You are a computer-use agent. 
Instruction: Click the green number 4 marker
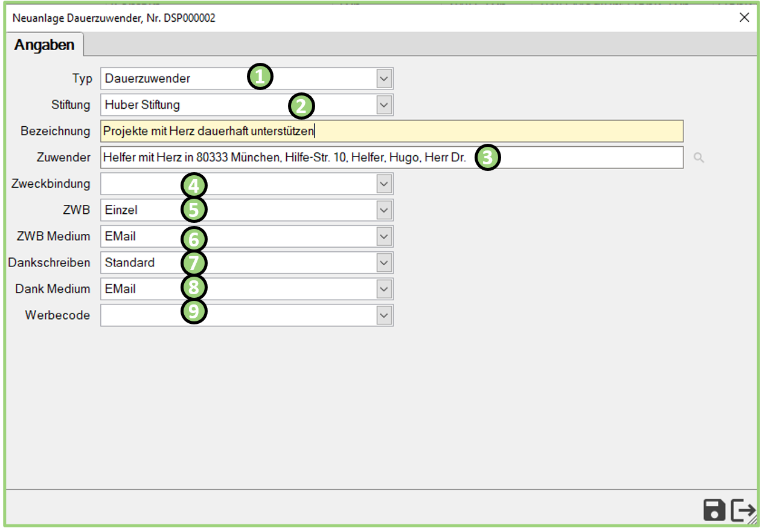[x=194, y=184]
